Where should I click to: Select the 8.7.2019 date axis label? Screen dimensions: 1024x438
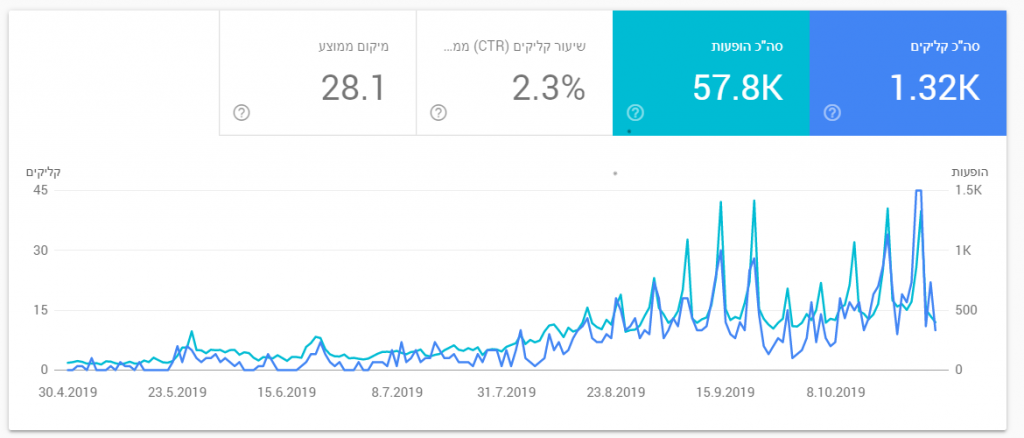(x=397, y=392)
